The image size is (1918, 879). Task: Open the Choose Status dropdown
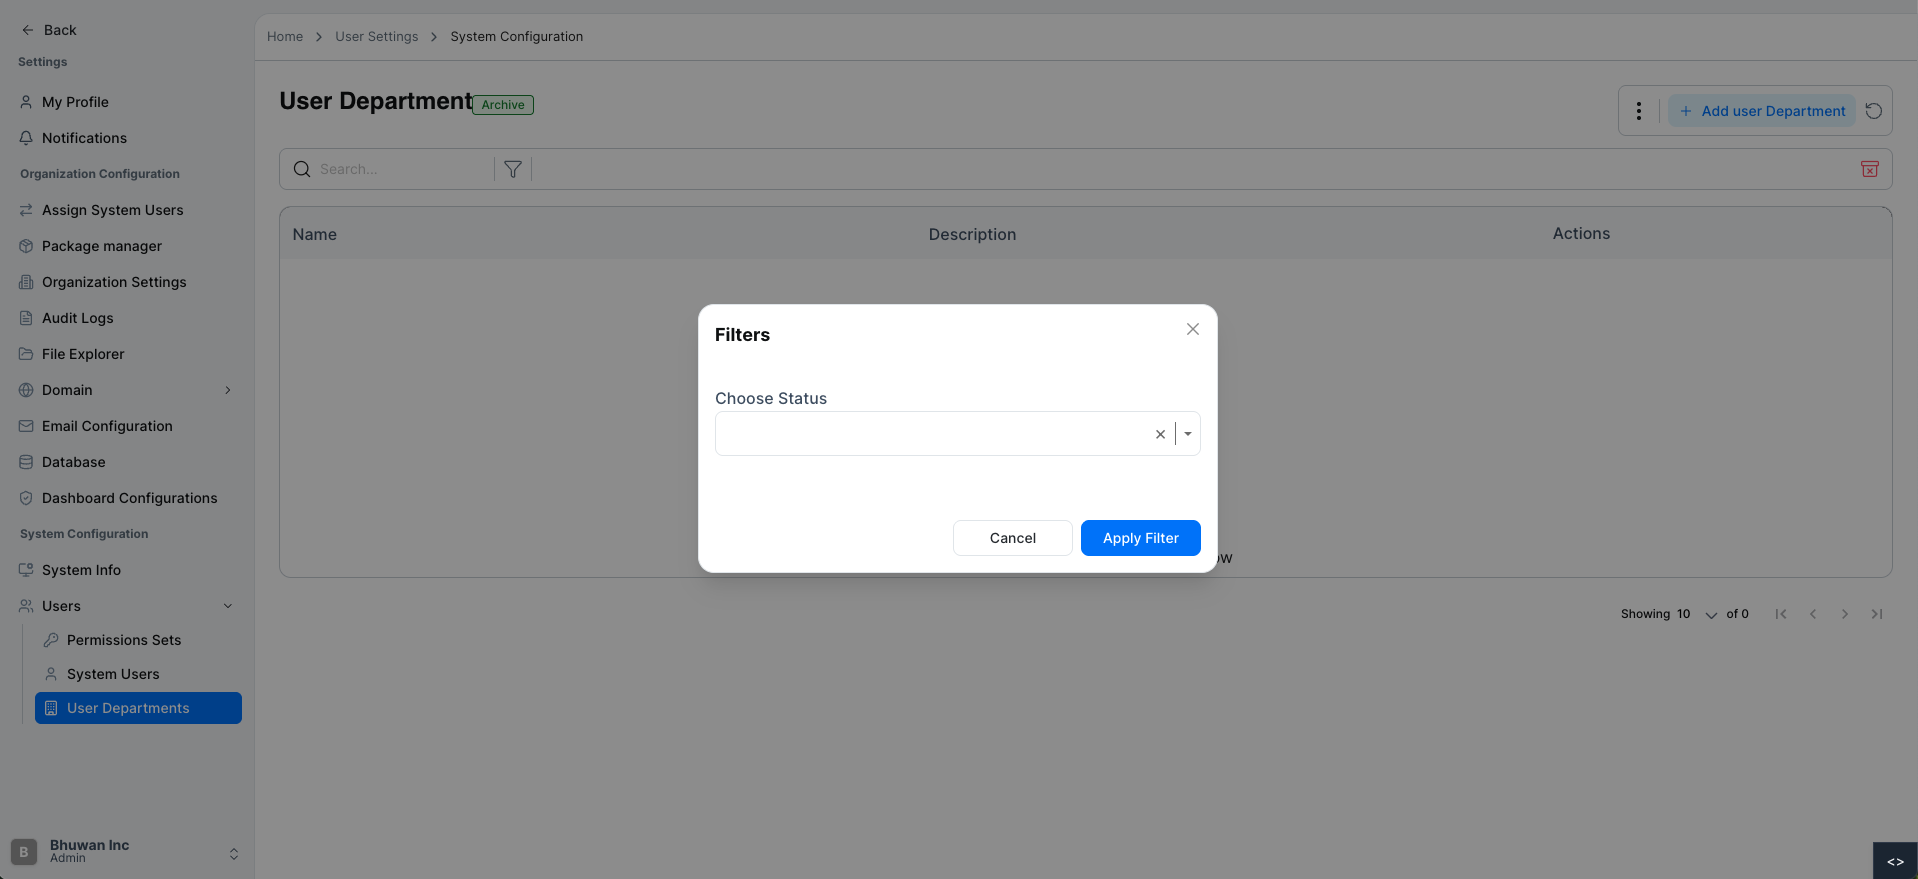[1187, 433]
